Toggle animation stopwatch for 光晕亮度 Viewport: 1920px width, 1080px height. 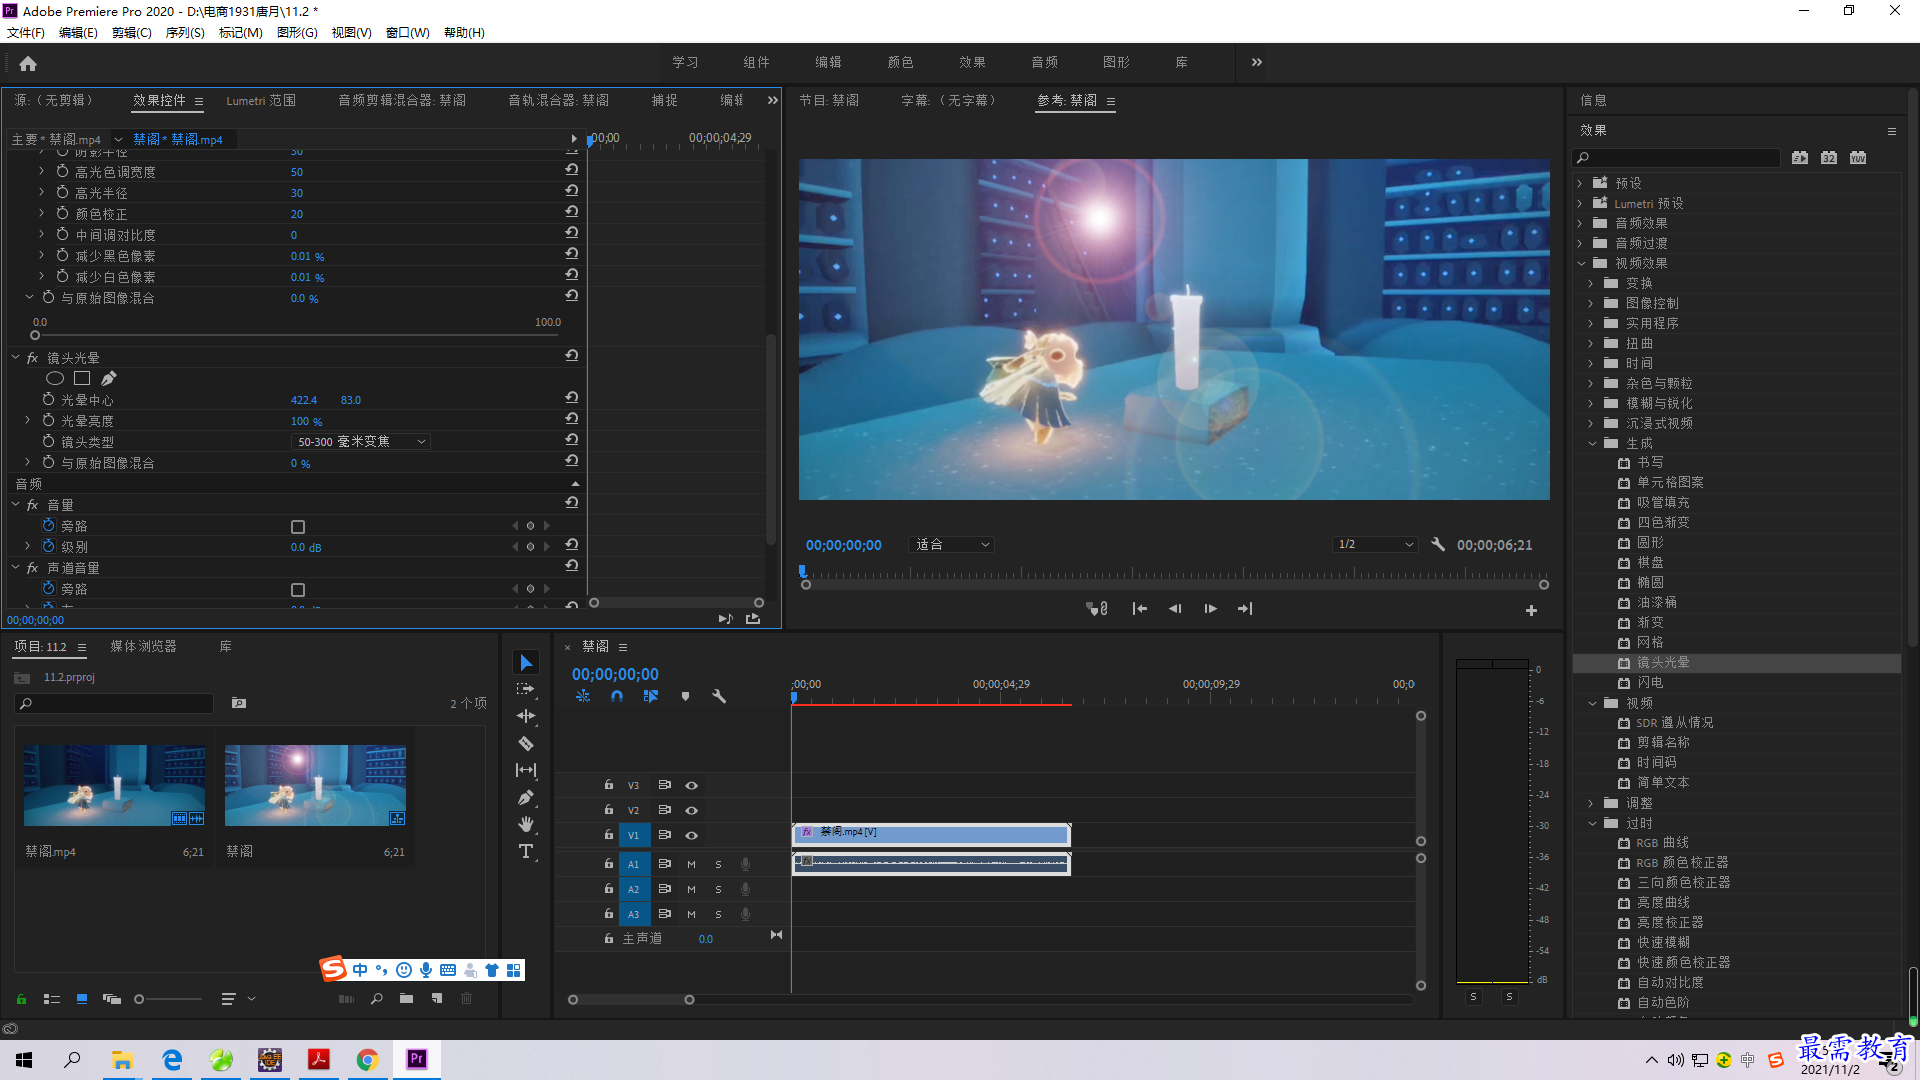[48, 421]
